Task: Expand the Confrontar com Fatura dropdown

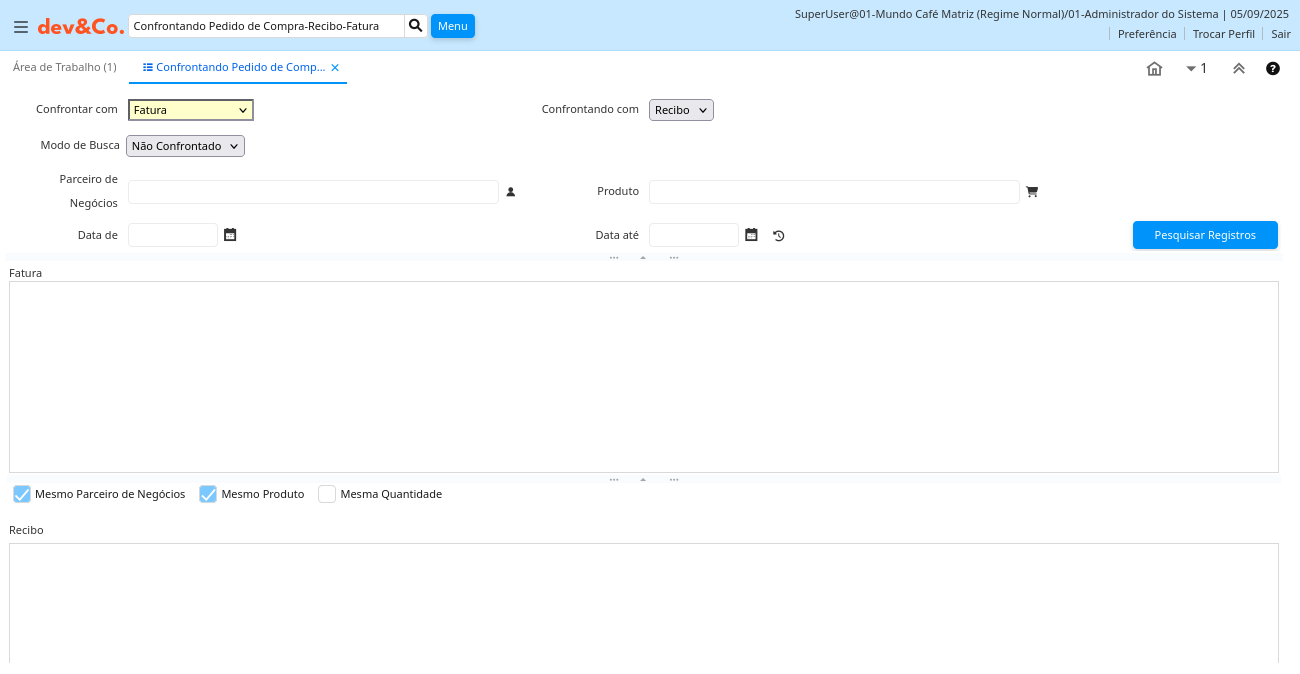Action: 190,110
